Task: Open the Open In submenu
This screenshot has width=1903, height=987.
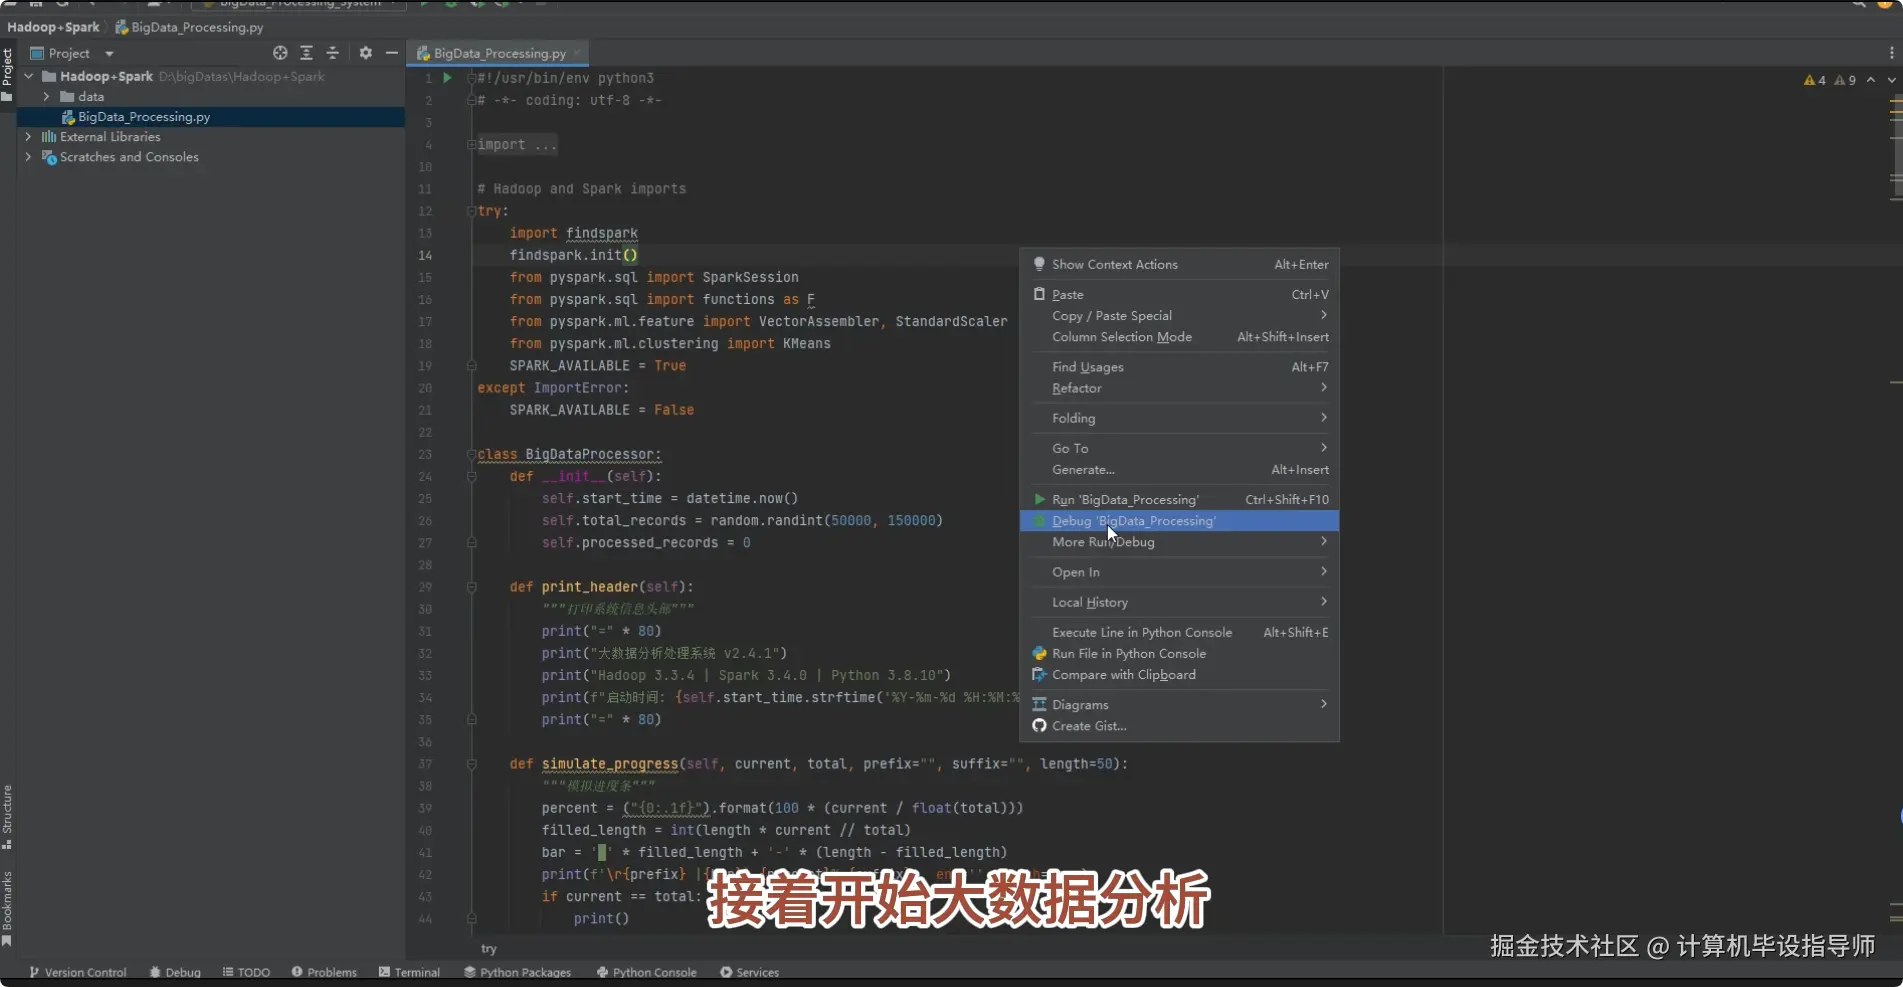Action: click(x=1179, y=572)
